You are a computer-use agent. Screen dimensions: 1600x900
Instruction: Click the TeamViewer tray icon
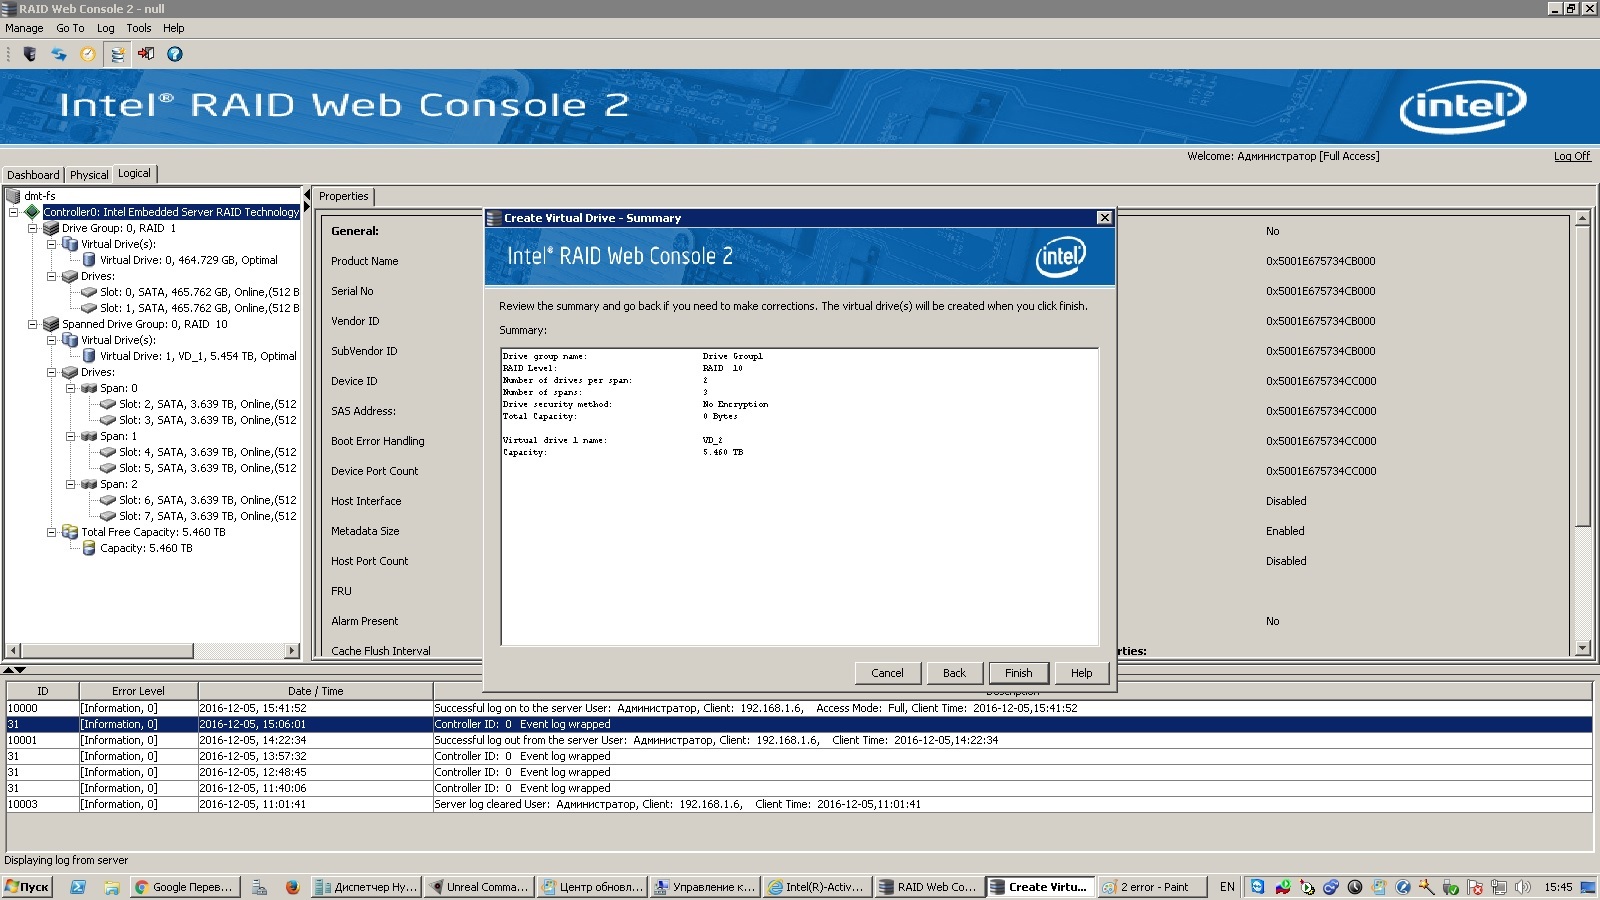pyautogui.click(x=1258, y=887)
